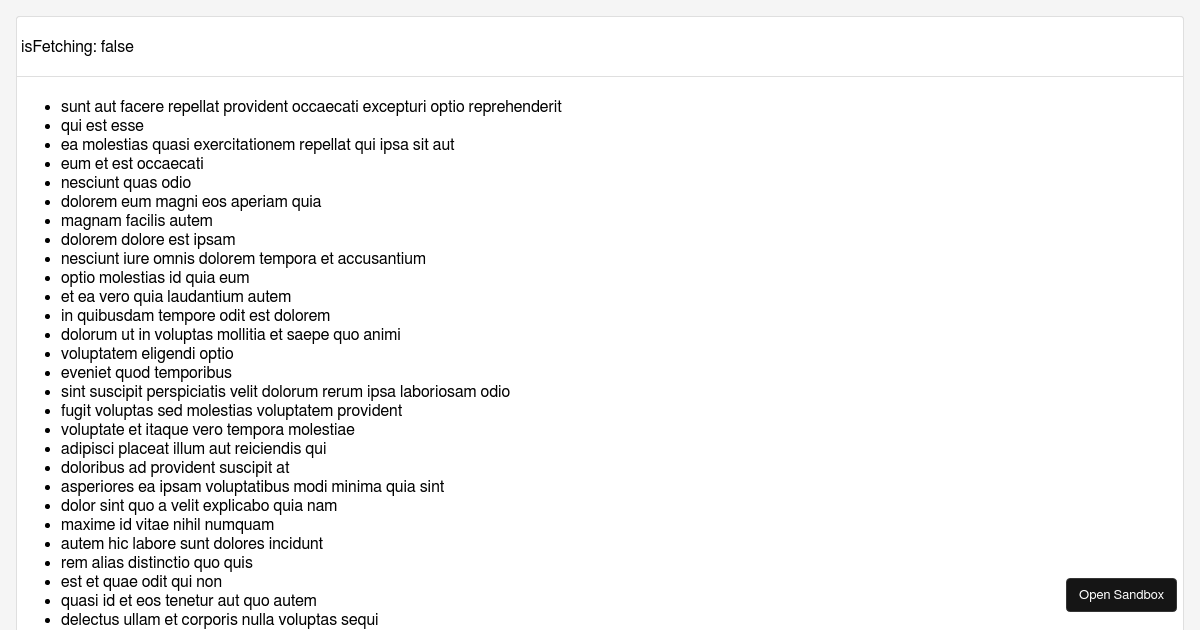
Task: Select the isFetching: false status text
Action: [77, 47]
